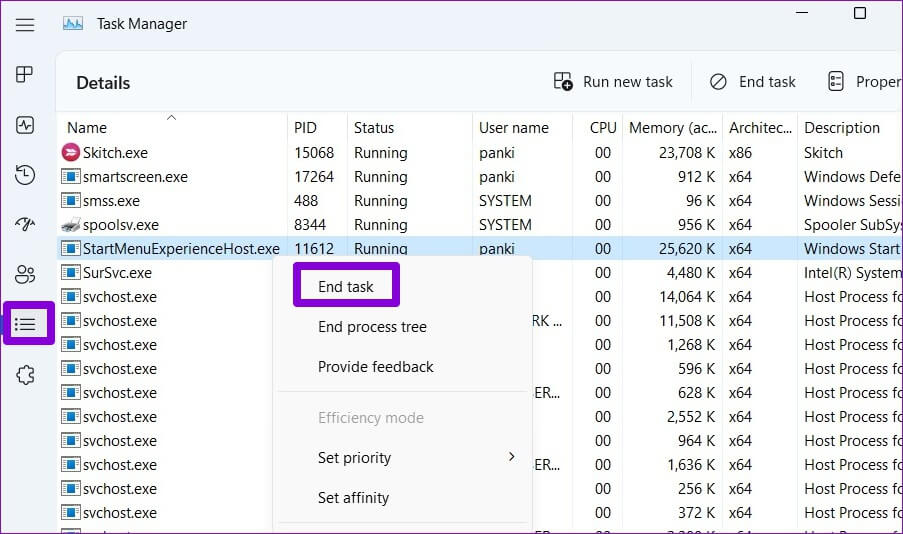Click the x86 architecture cell
The width and height of the screenshot is (903, 534).
pos(740,153)
